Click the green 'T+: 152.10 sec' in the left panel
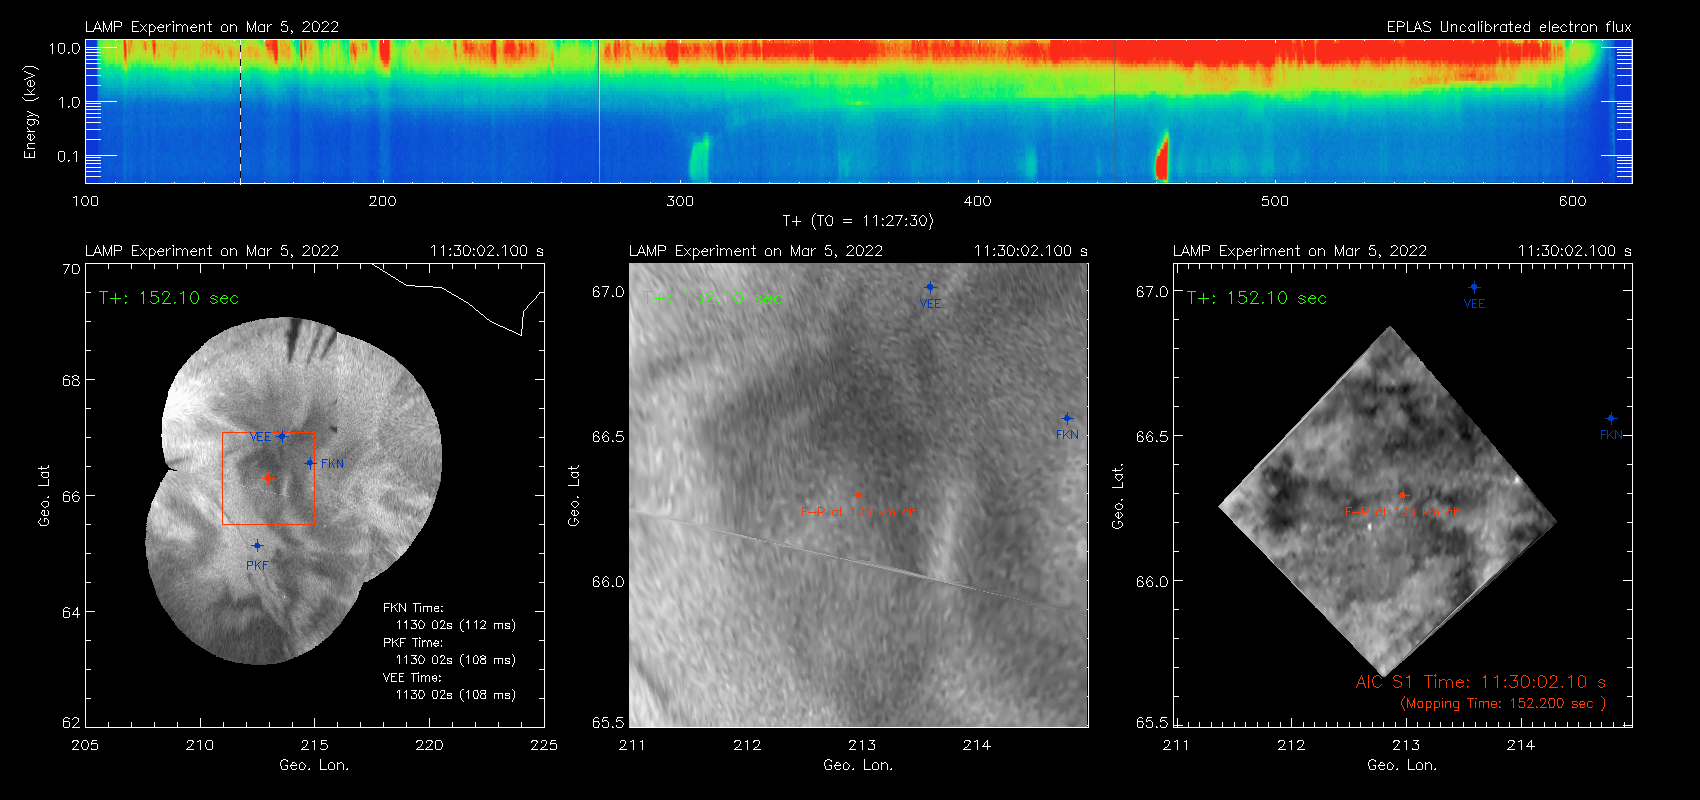 tap(169, 298)
